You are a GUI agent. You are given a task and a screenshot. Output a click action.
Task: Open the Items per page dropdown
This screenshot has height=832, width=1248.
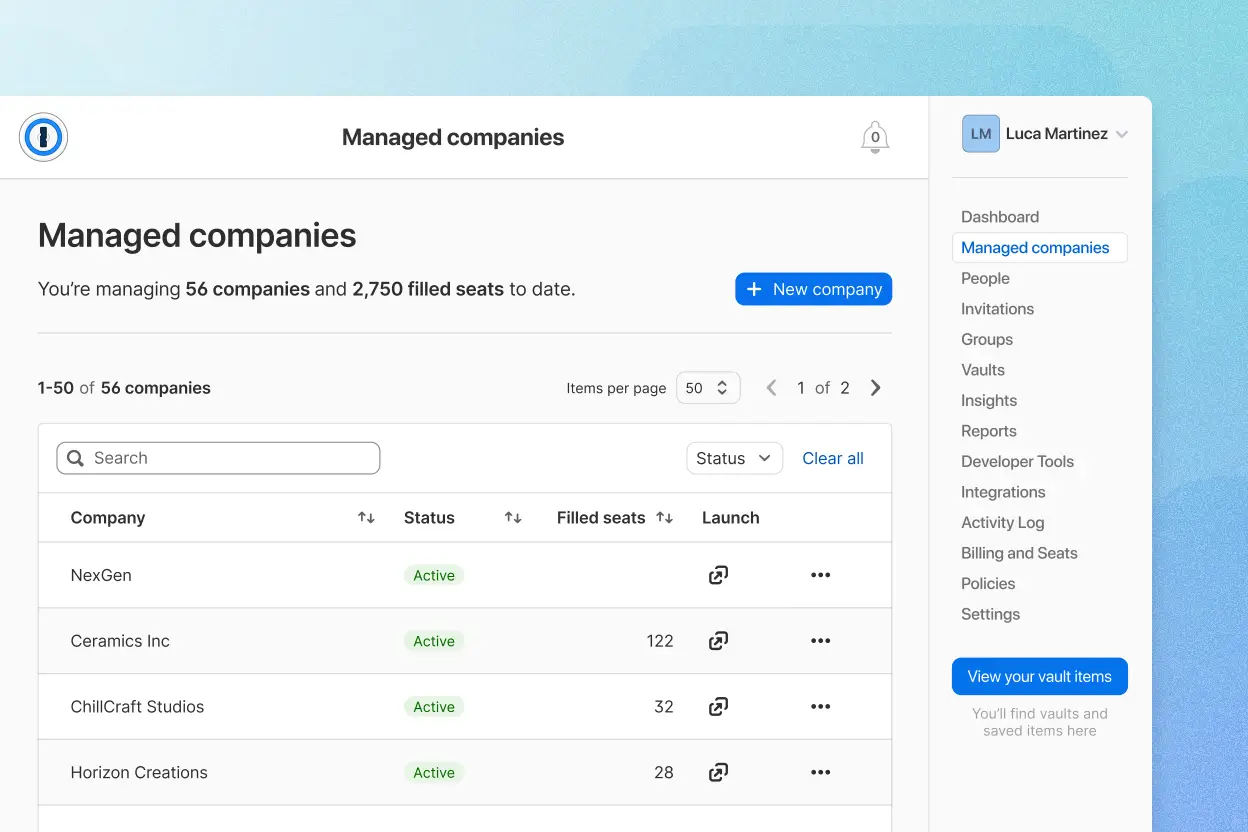pyautogui.click(x=708, y=388)
